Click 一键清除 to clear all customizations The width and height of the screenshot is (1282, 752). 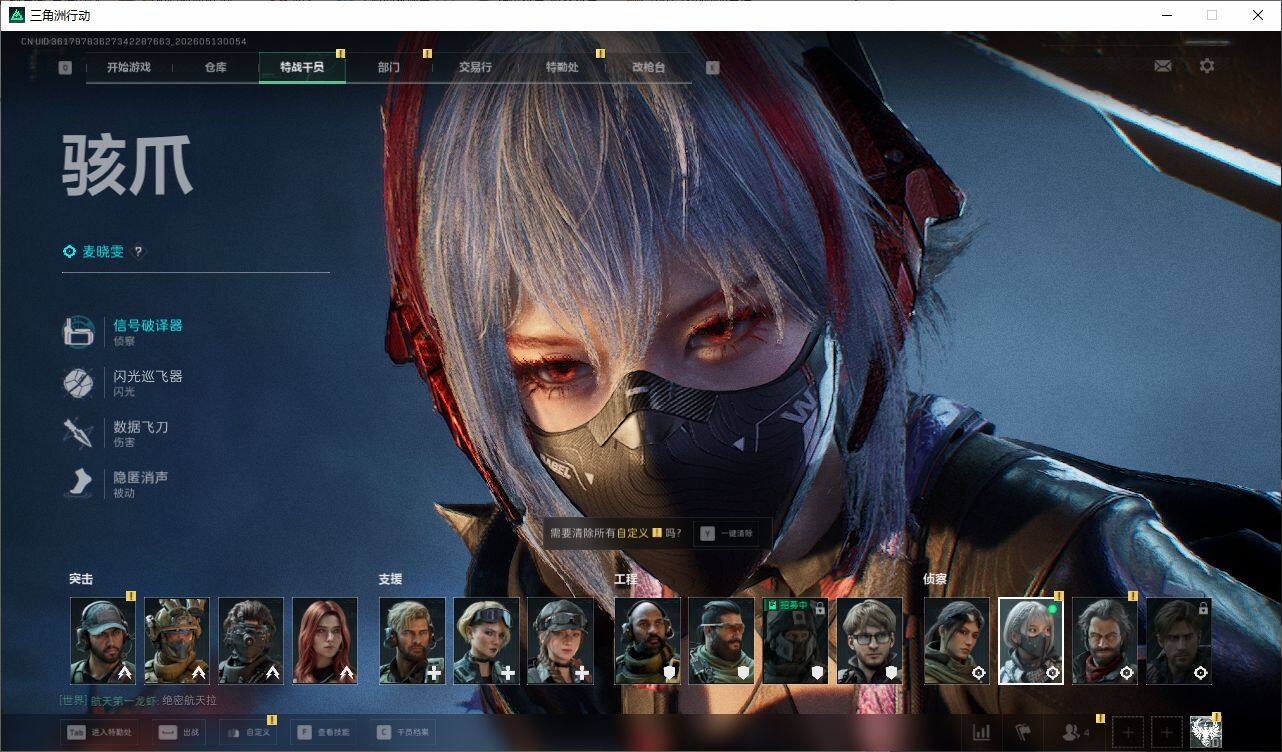[727, 533]
